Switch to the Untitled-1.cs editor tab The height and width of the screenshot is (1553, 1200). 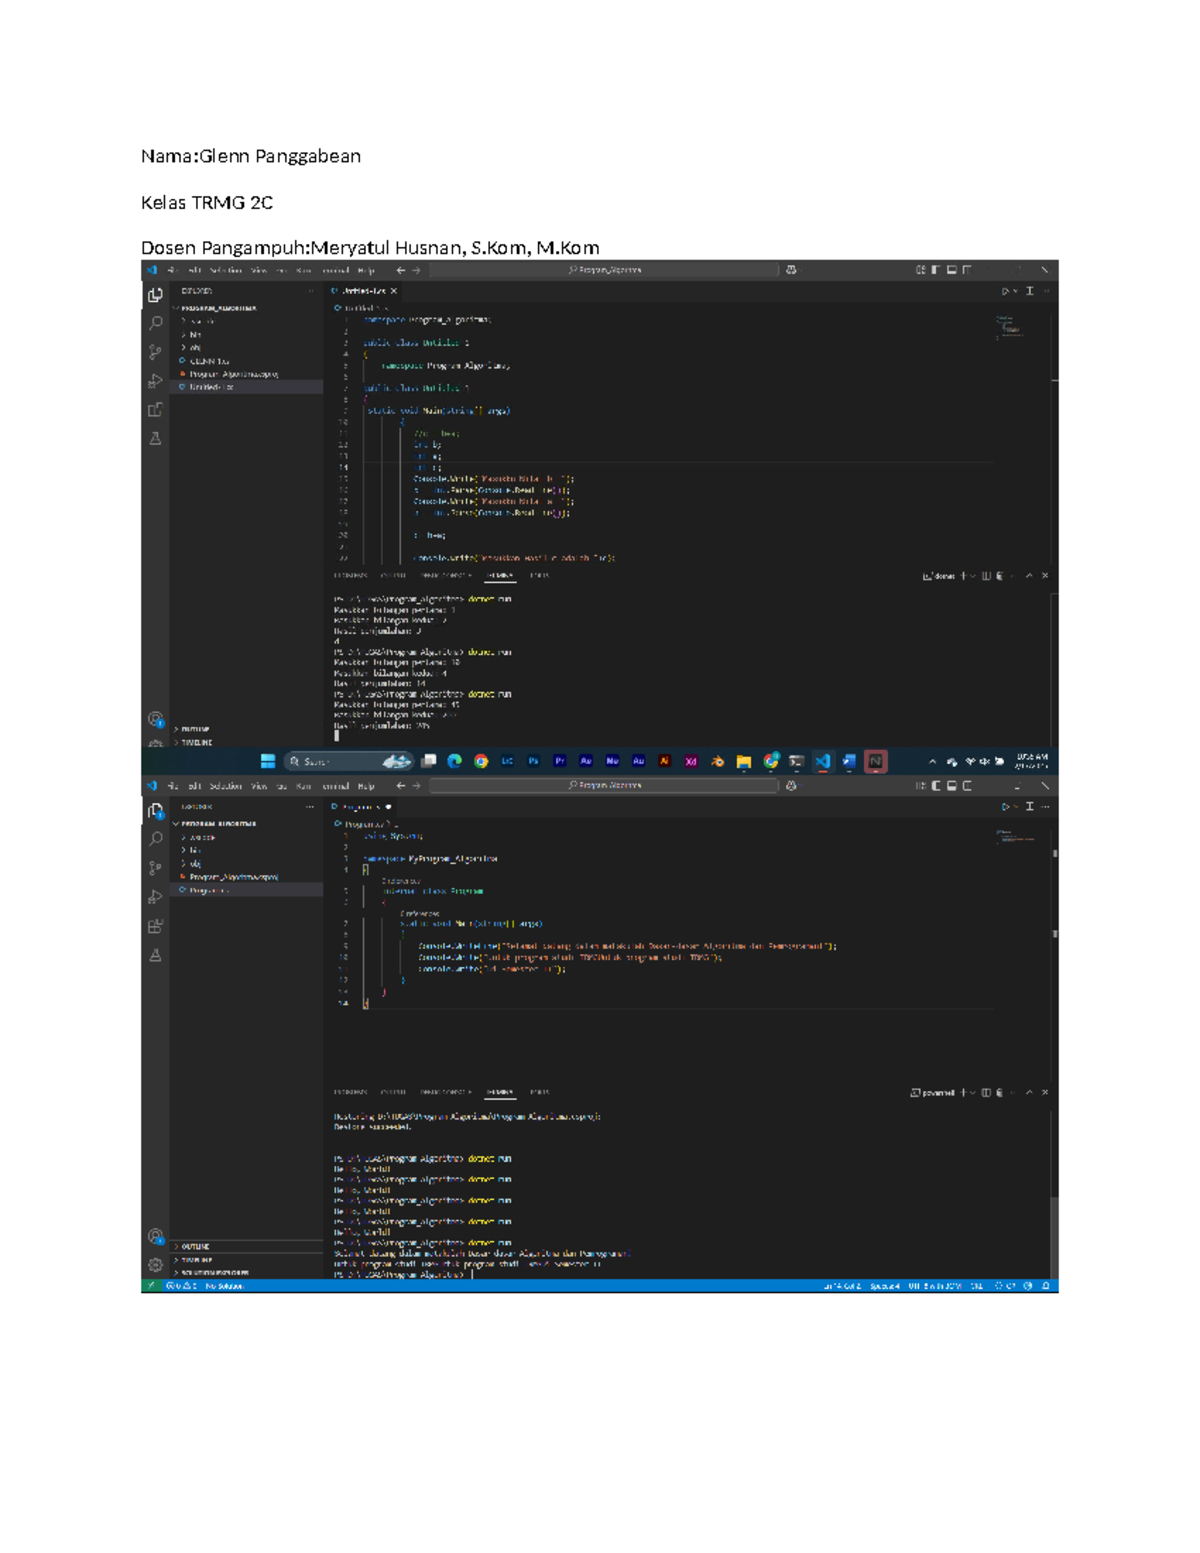(x=364, y=291)
